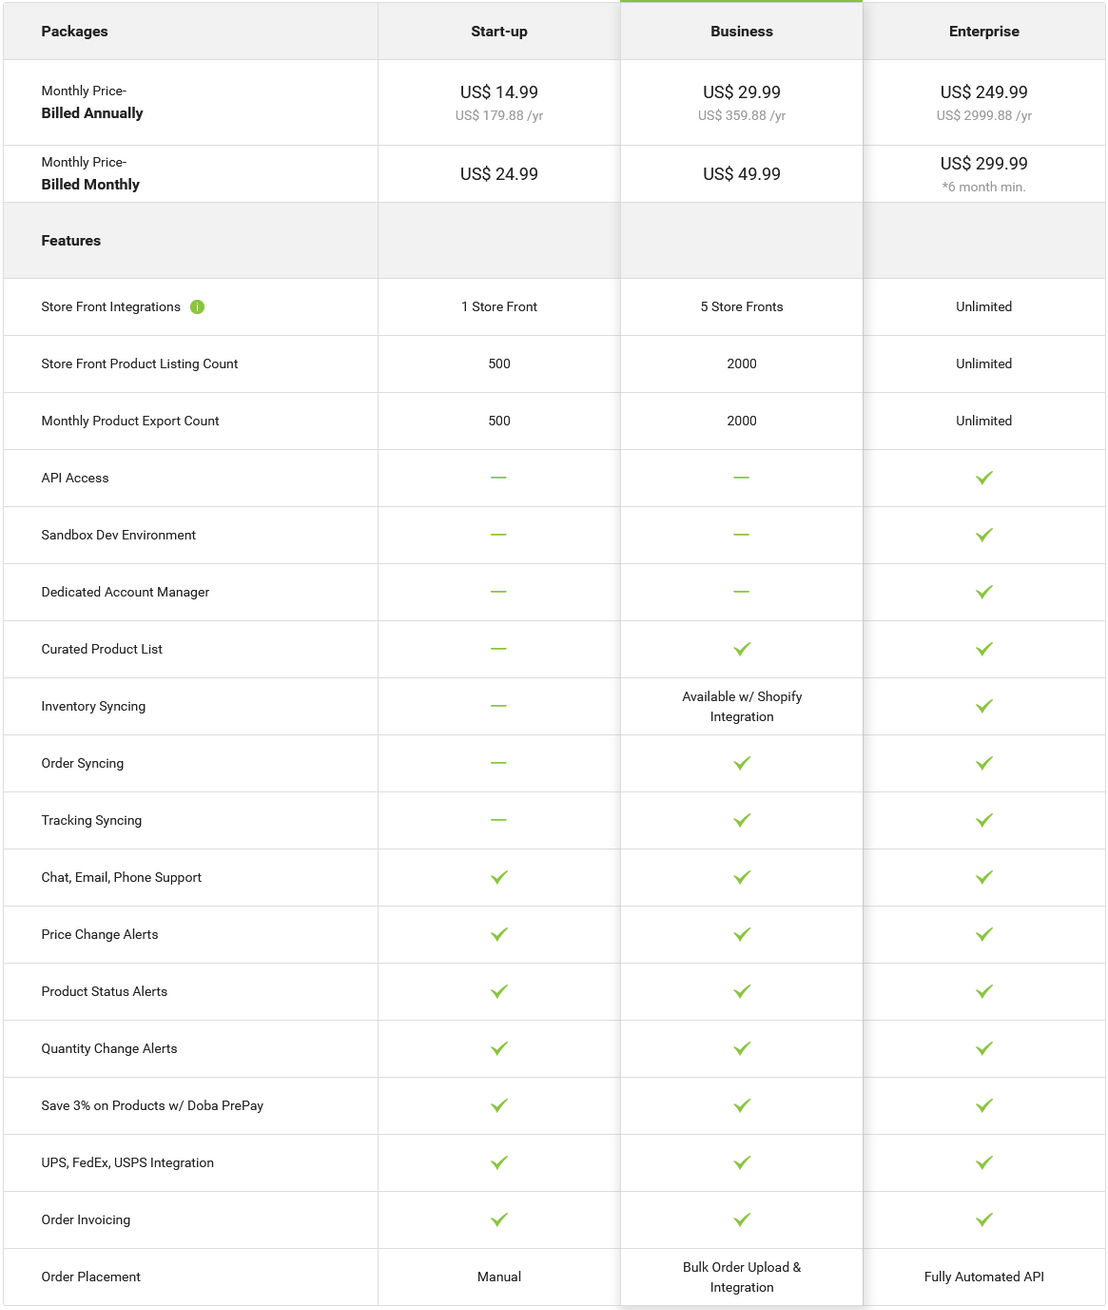Click the info icon beside Store Front Integrations

point(197,307)
